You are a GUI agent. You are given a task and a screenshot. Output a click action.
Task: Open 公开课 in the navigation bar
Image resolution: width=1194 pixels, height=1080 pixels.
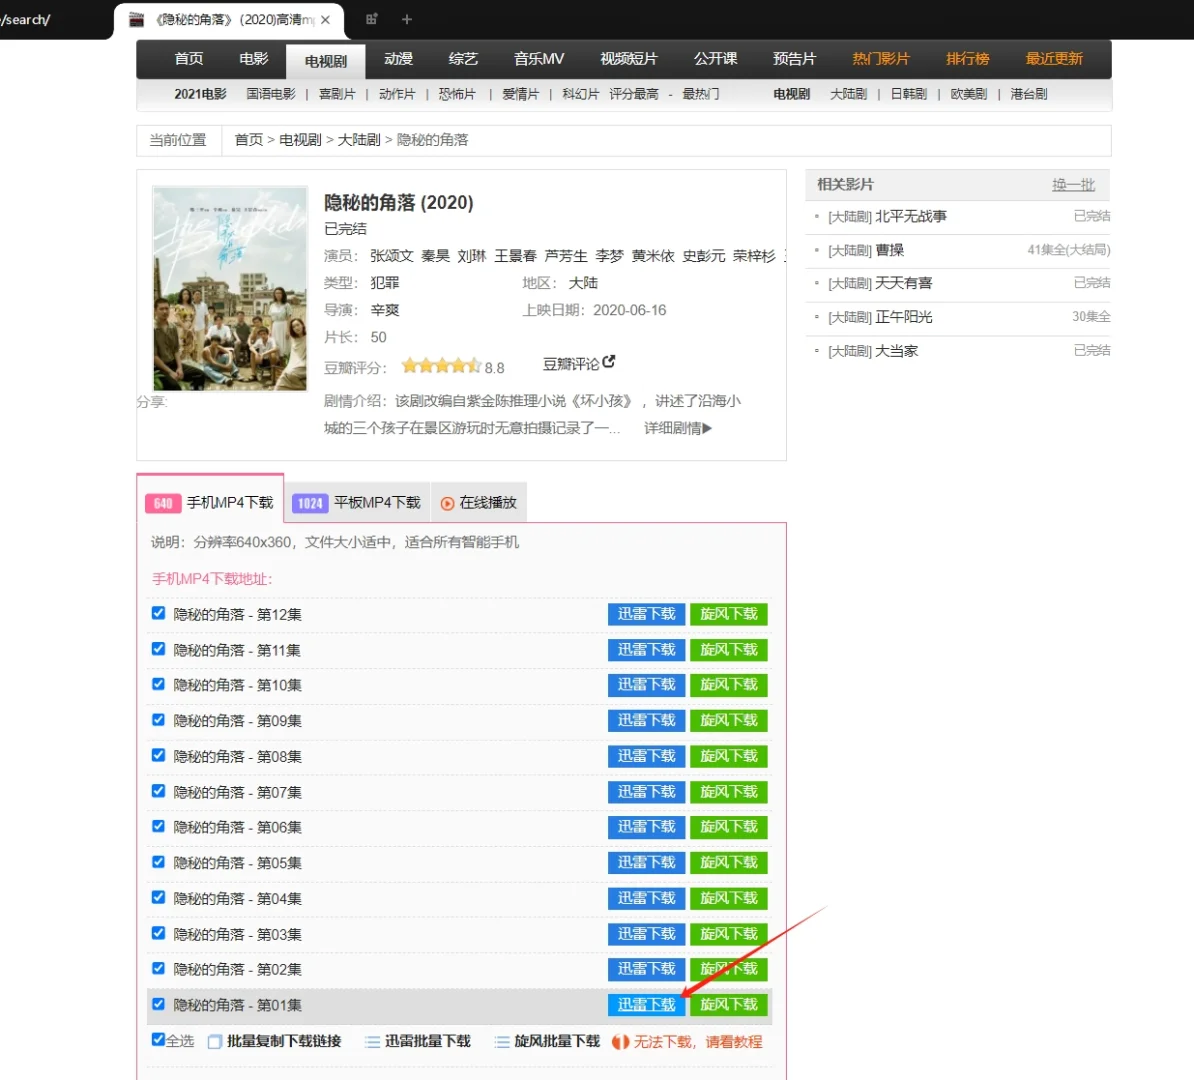[x=716, y=59]
